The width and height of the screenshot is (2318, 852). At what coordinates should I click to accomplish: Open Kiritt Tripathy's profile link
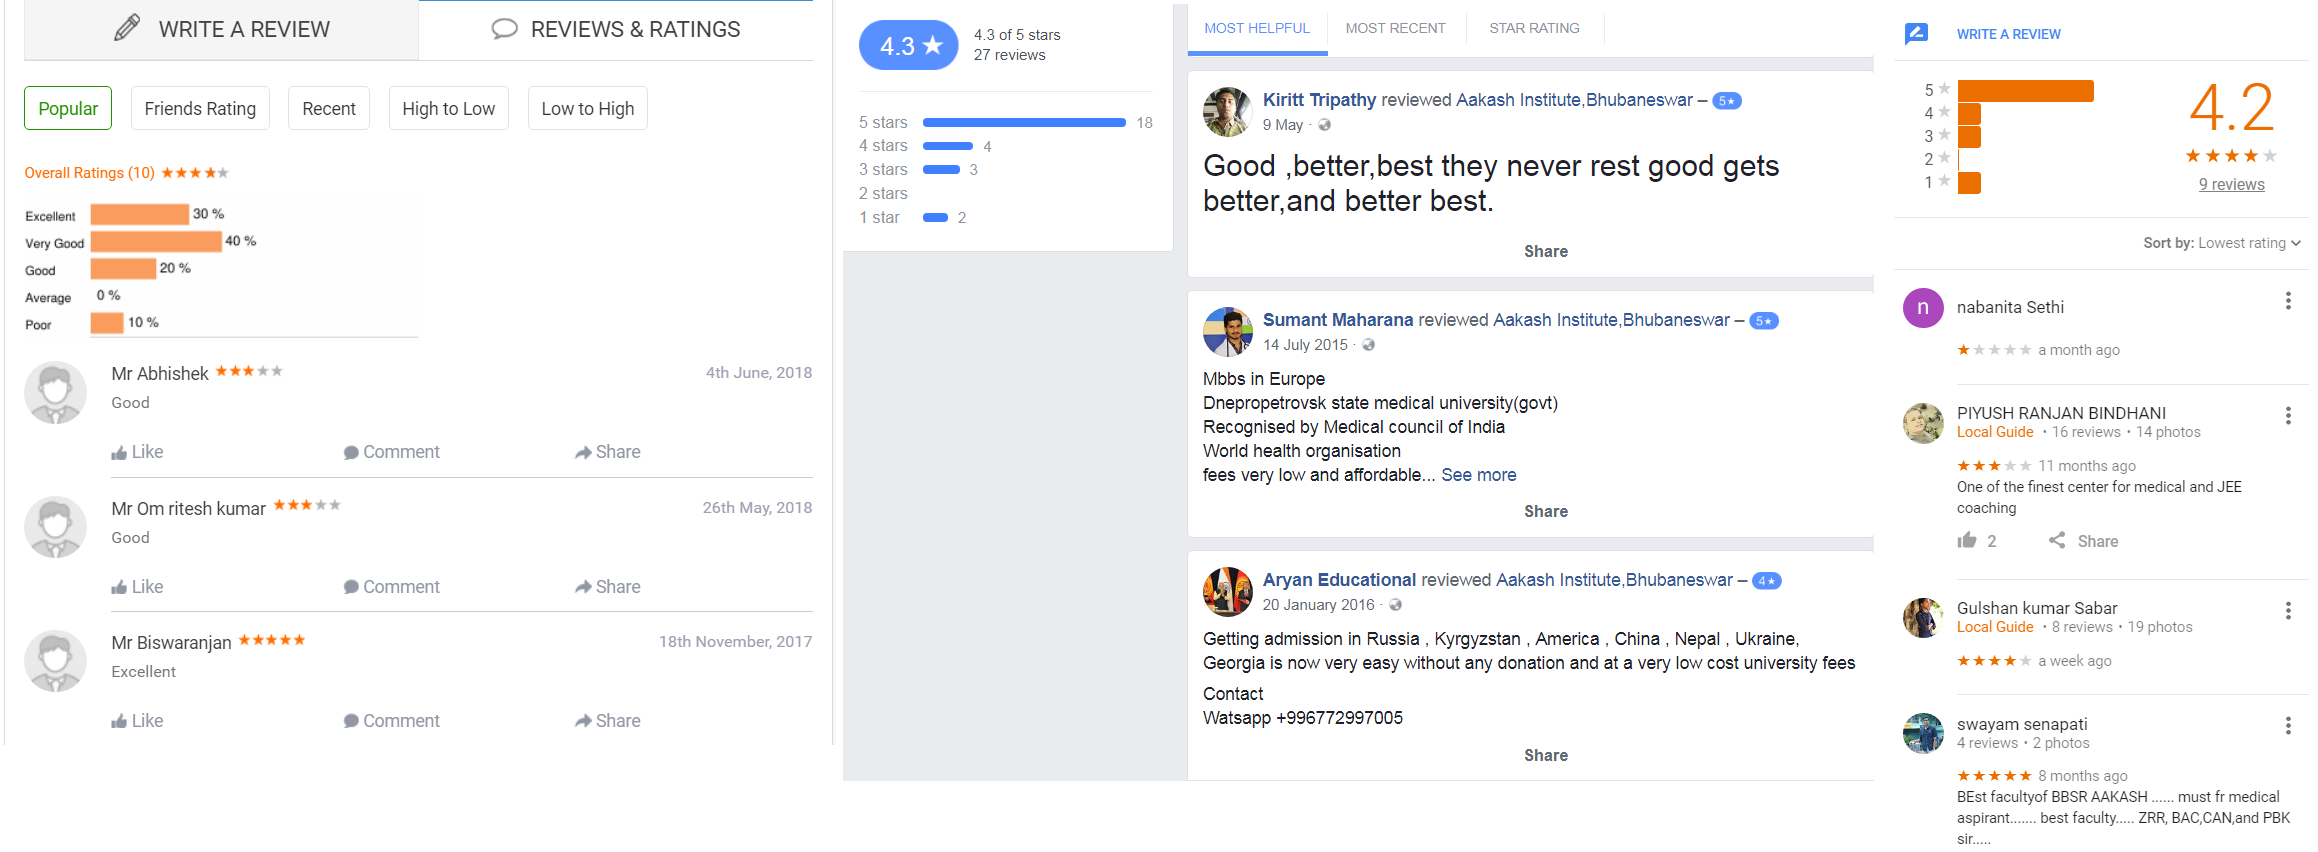[x=1320, y=100]
